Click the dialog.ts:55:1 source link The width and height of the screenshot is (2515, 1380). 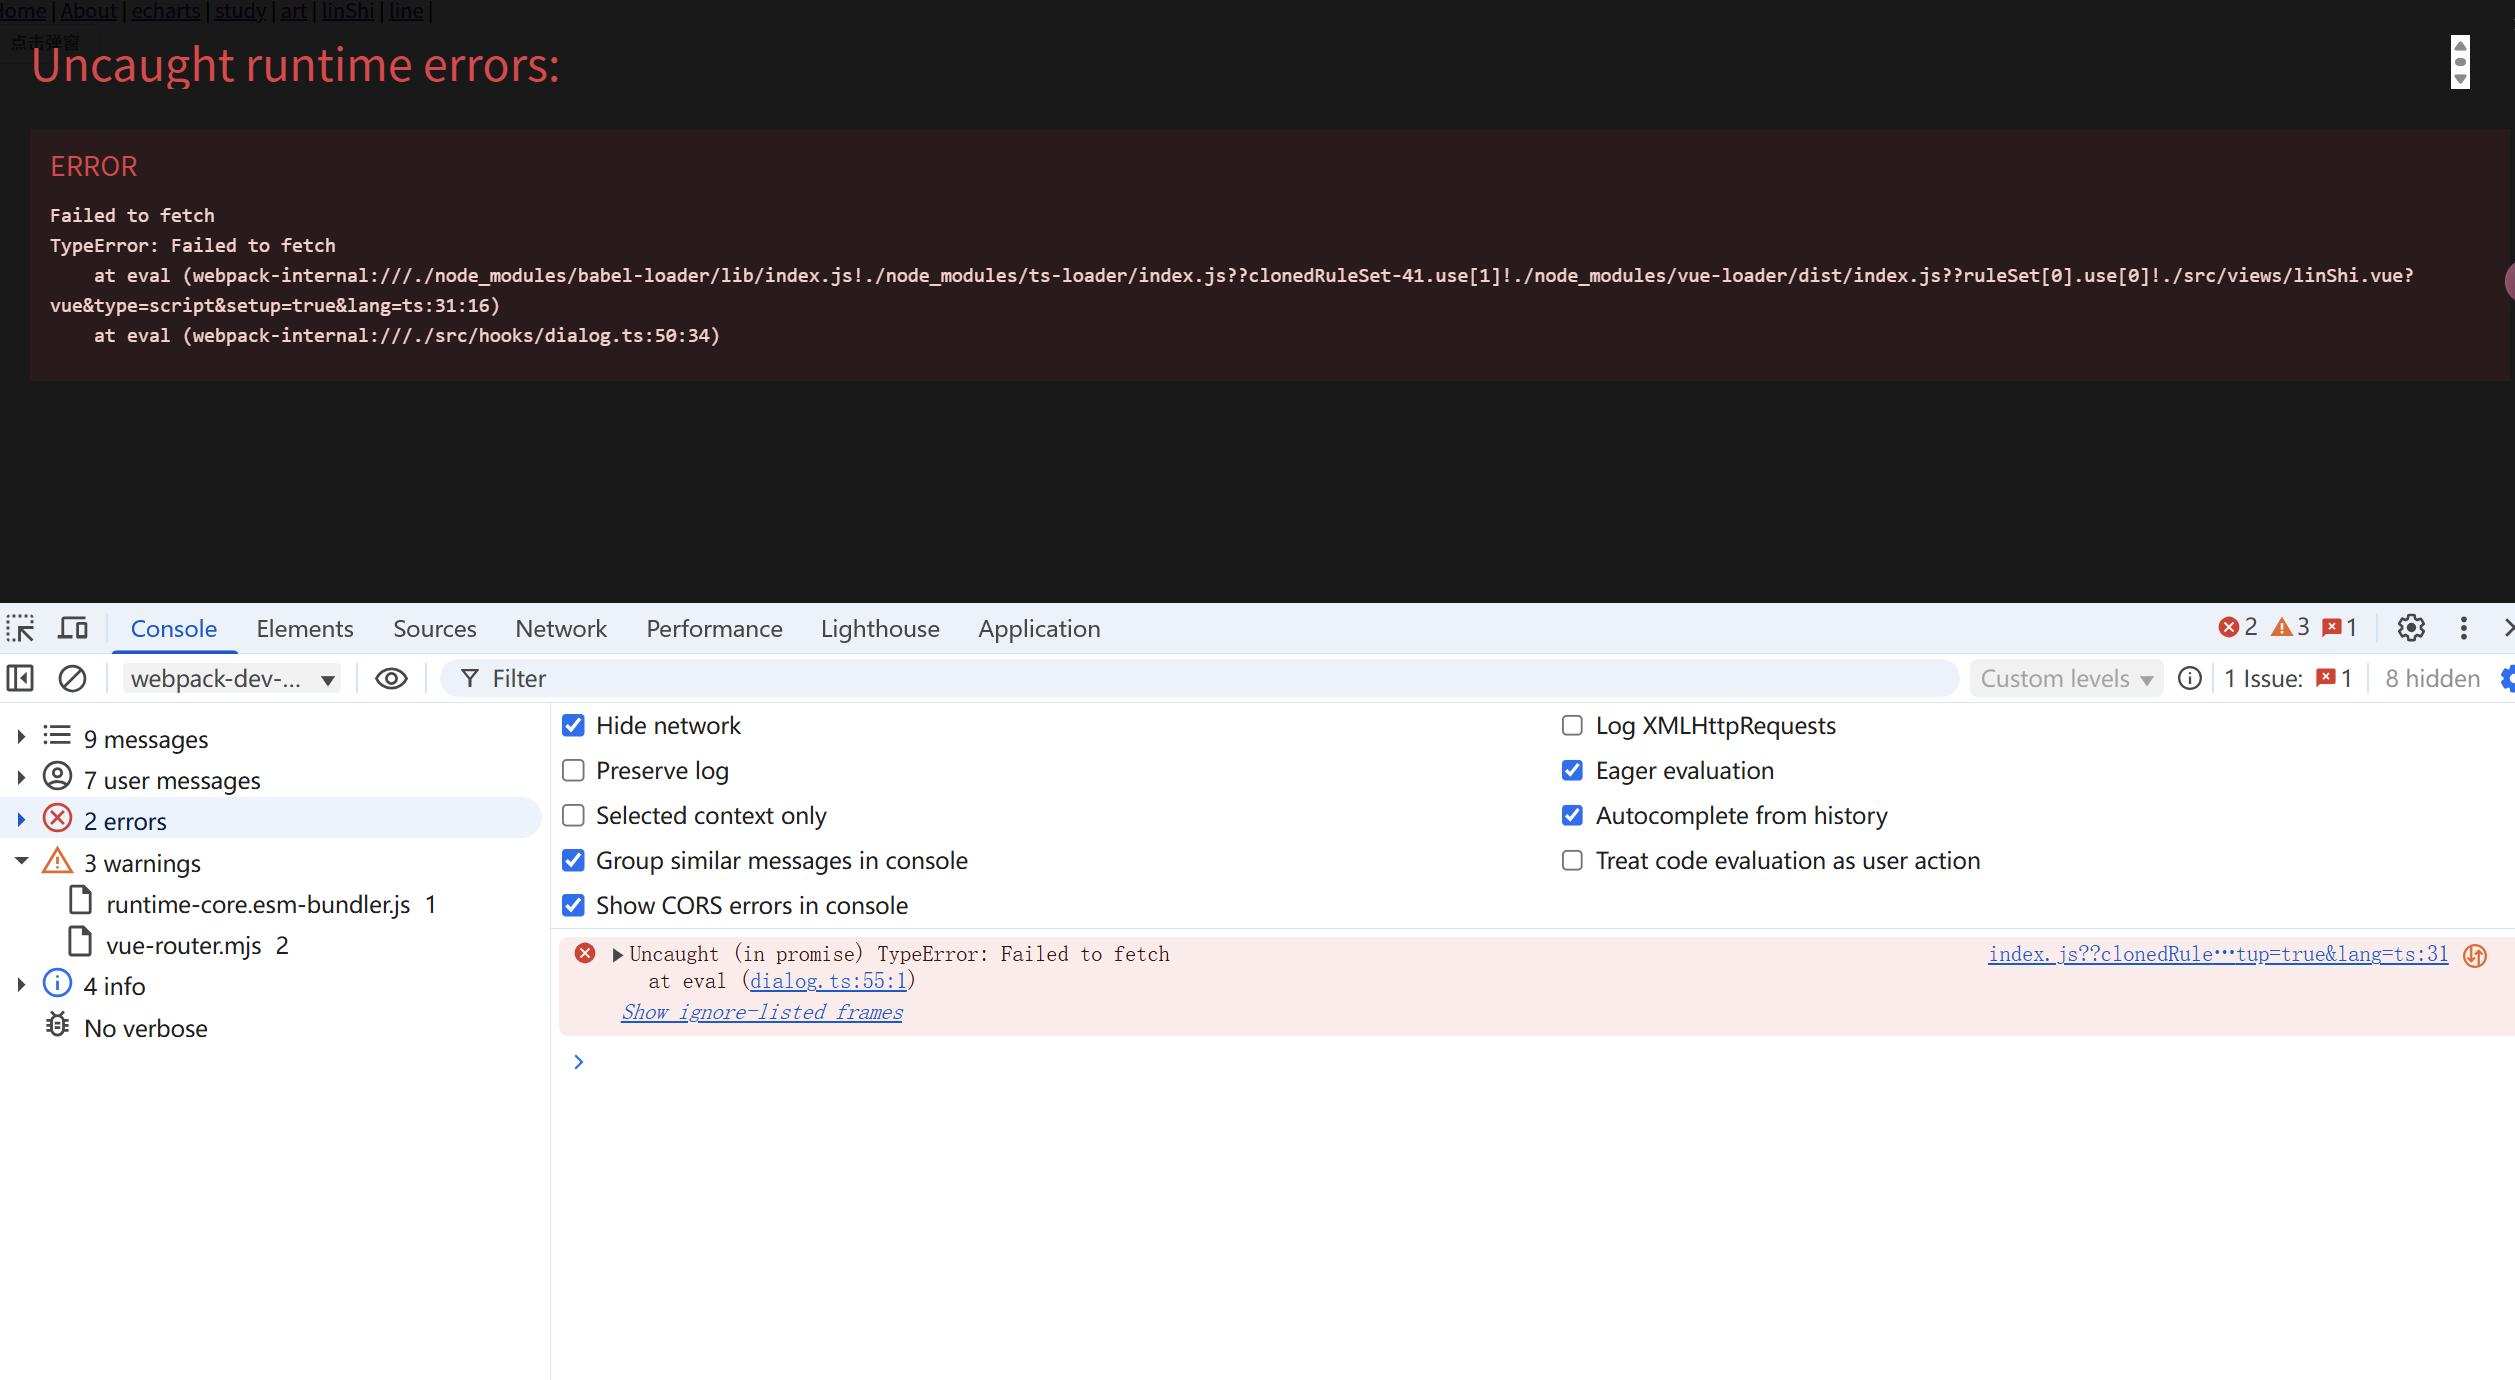click(x=828, y=981)
